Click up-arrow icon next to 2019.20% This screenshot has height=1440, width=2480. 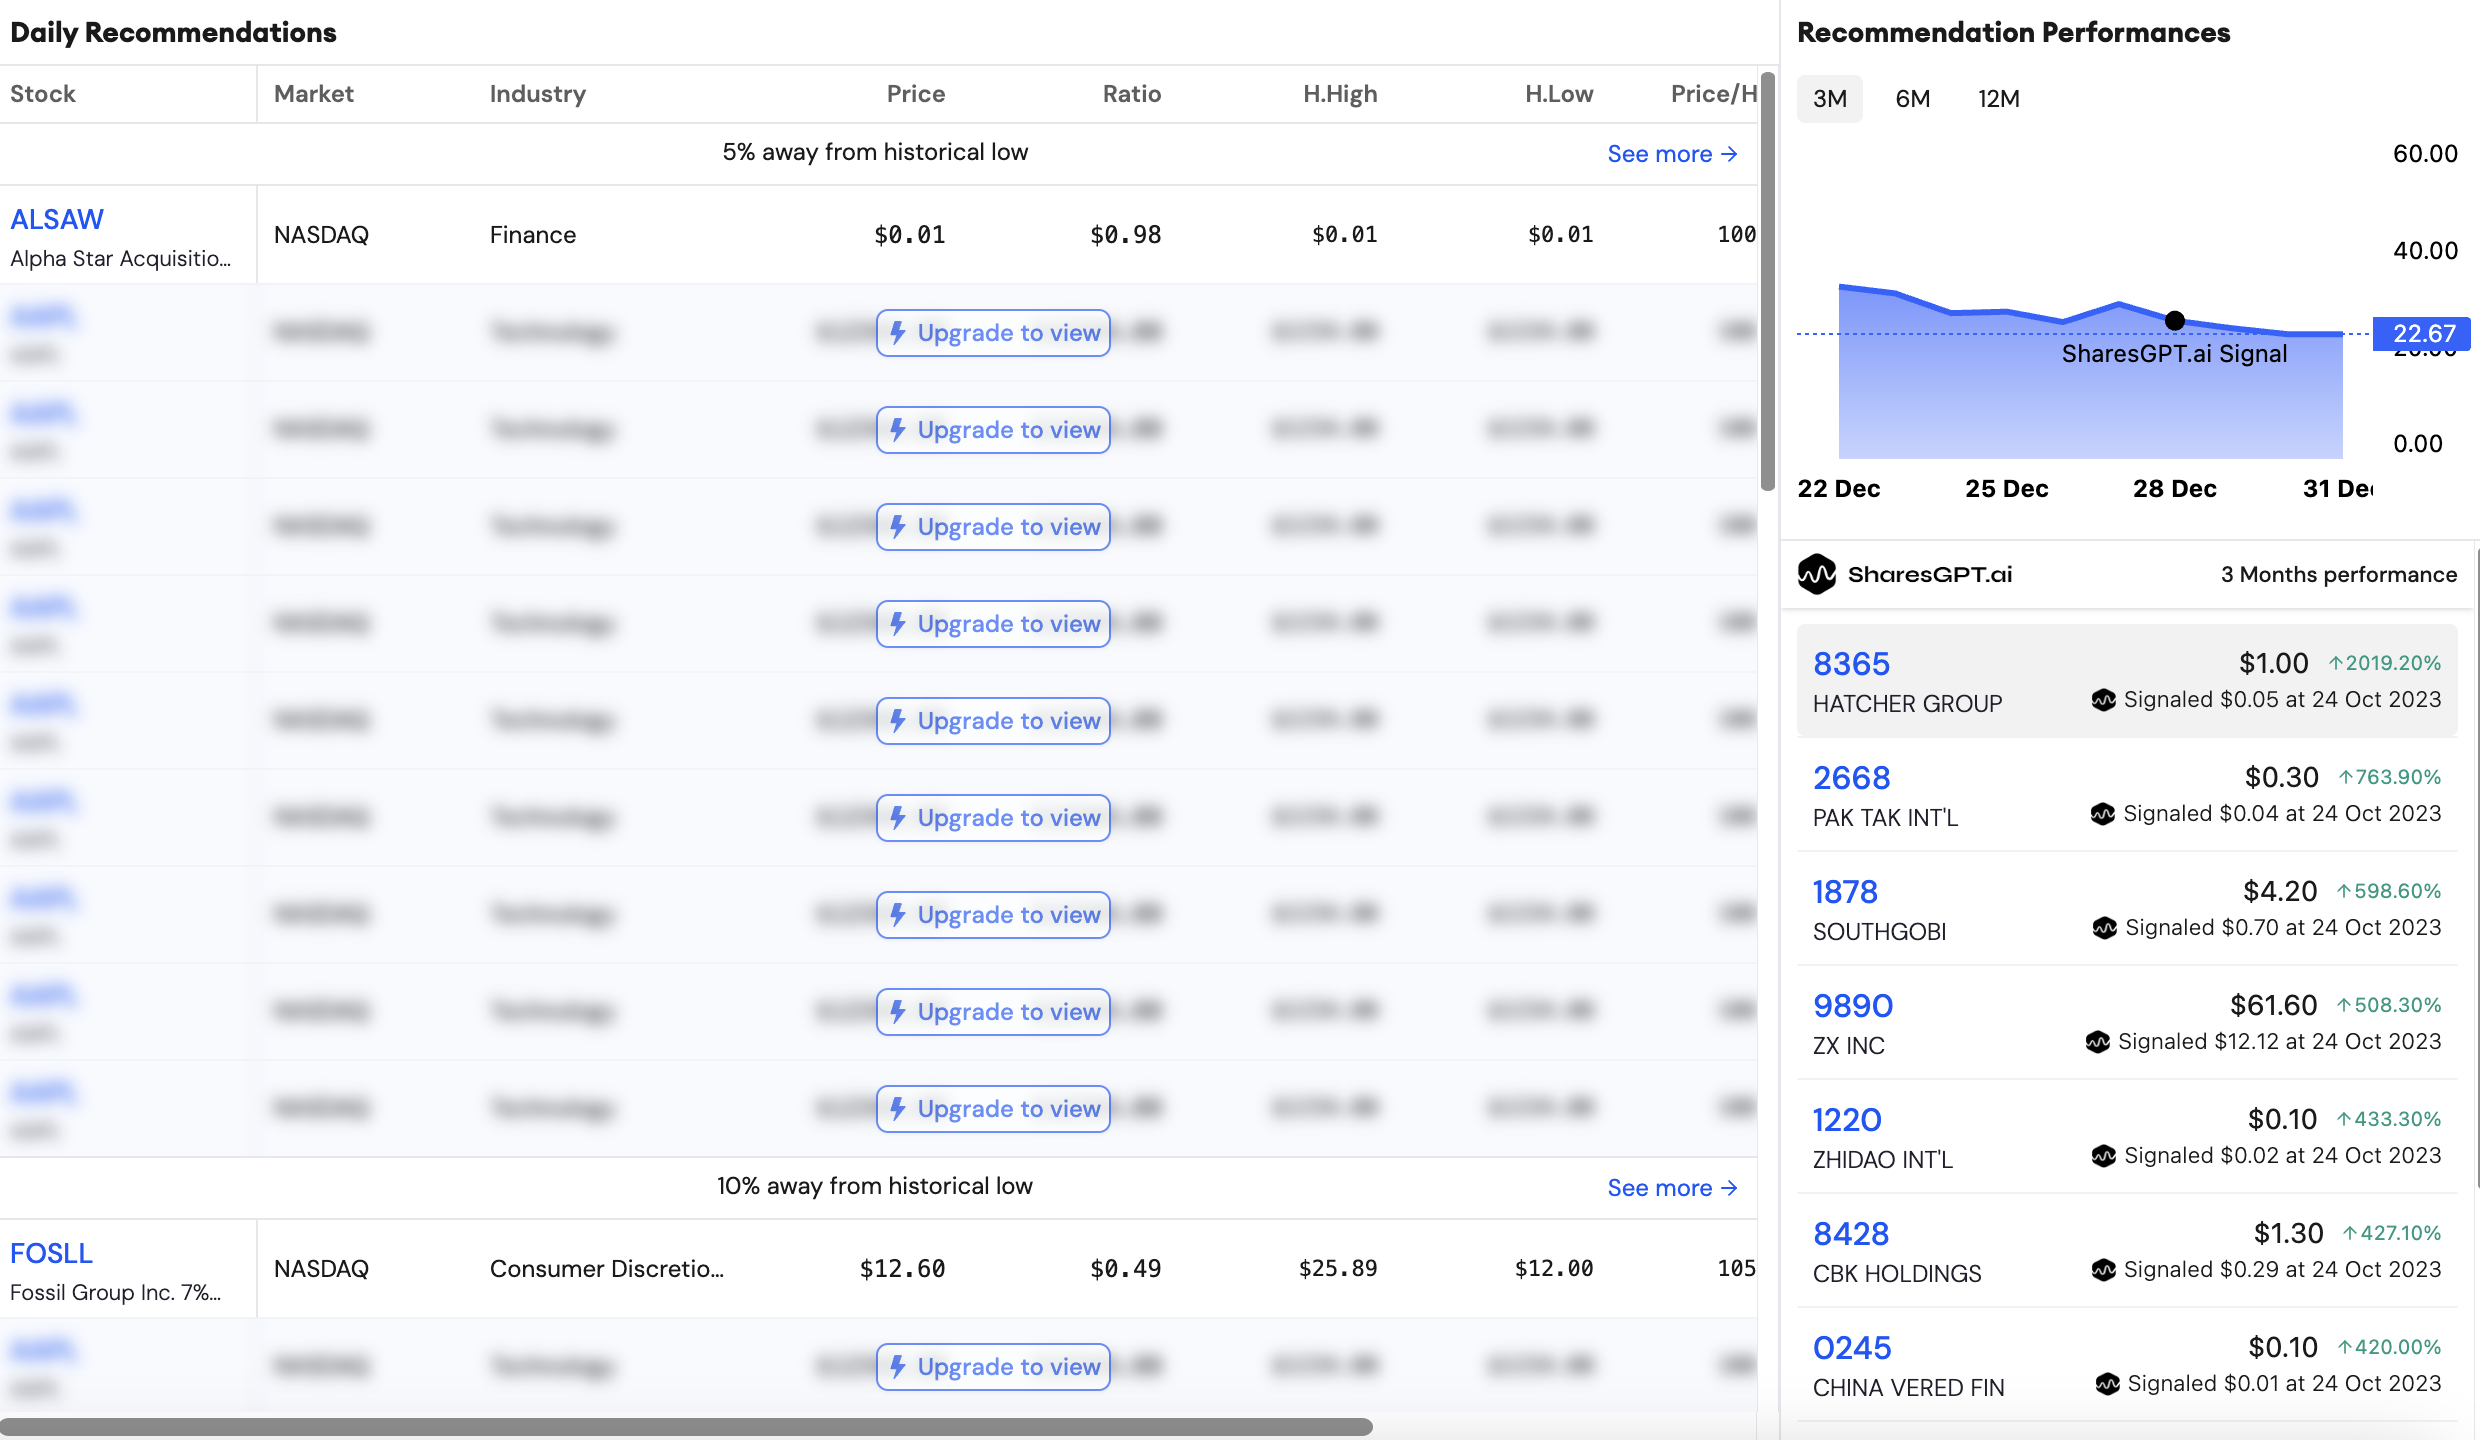(x=2336, y=663)
